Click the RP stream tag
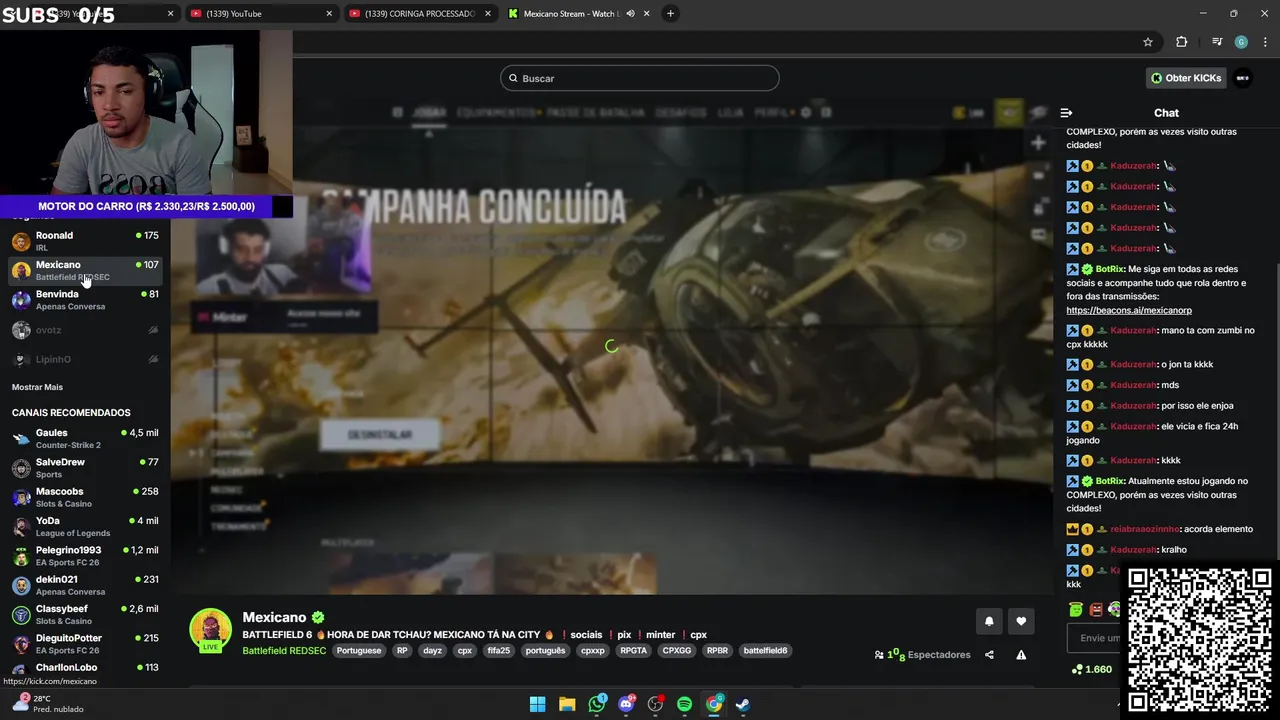1280x720 pixels. point(402,651)
